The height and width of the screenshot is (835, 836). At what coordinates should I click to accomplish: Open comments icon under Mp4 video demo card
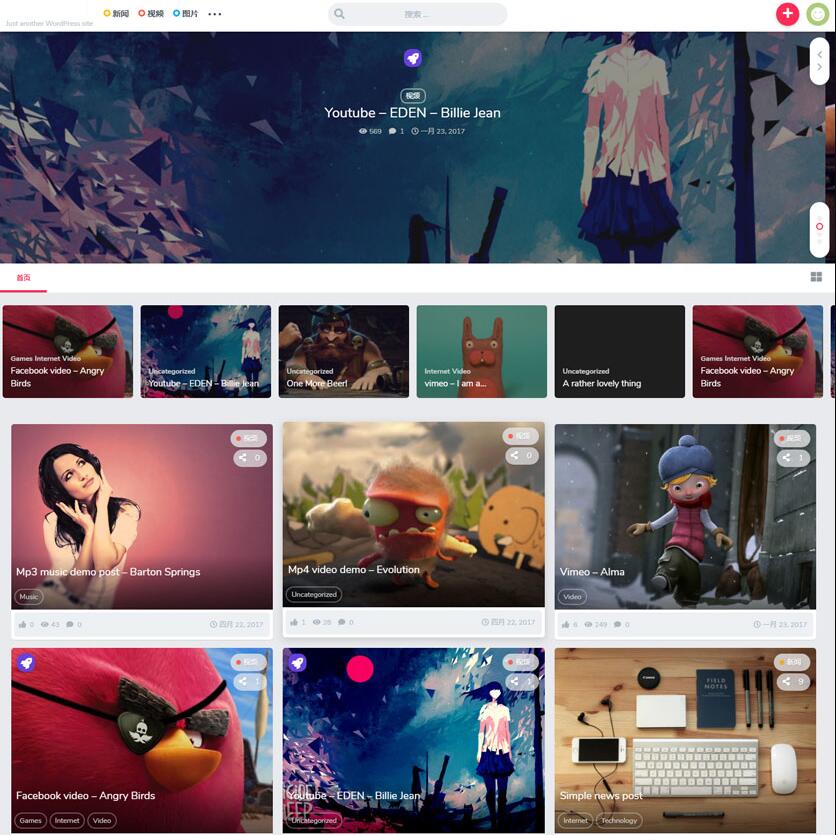pos(342,622)
